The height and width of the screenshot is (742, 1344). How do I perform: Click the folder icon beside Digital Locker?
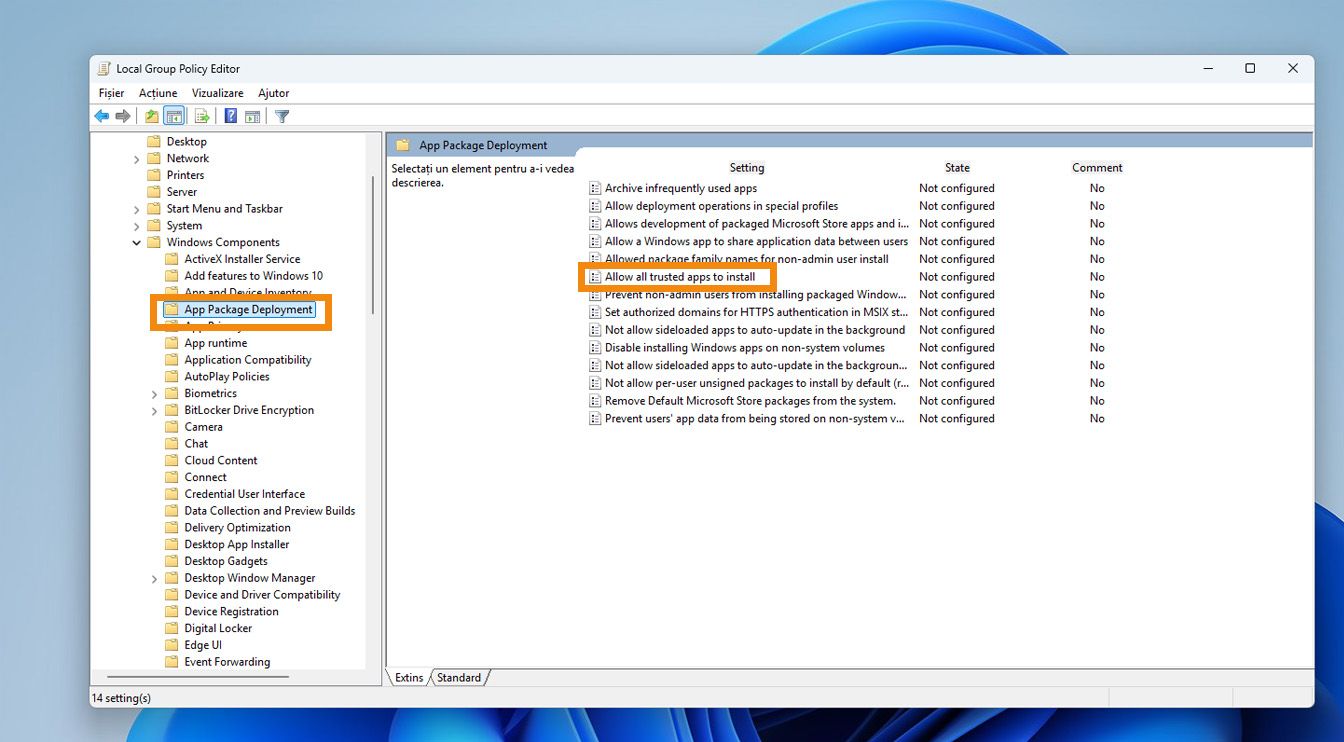click(172, 628)
